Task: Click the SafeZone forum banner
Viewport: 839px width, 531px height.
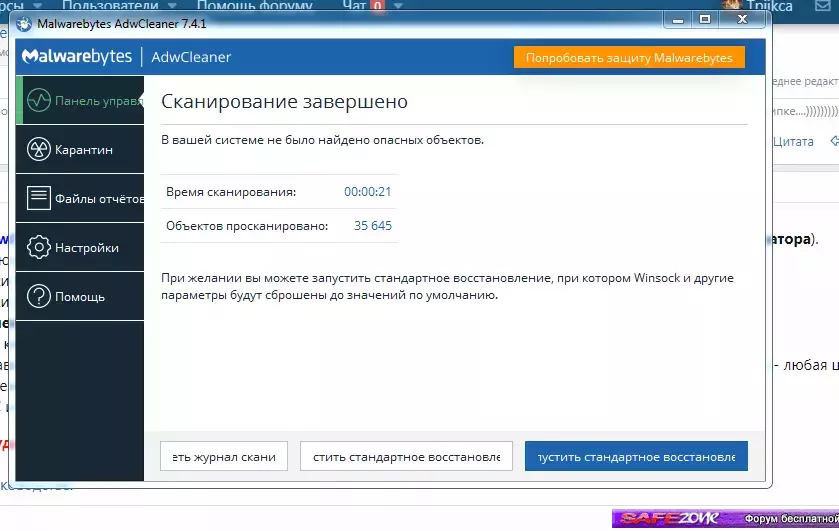Action: coord(726,518)
